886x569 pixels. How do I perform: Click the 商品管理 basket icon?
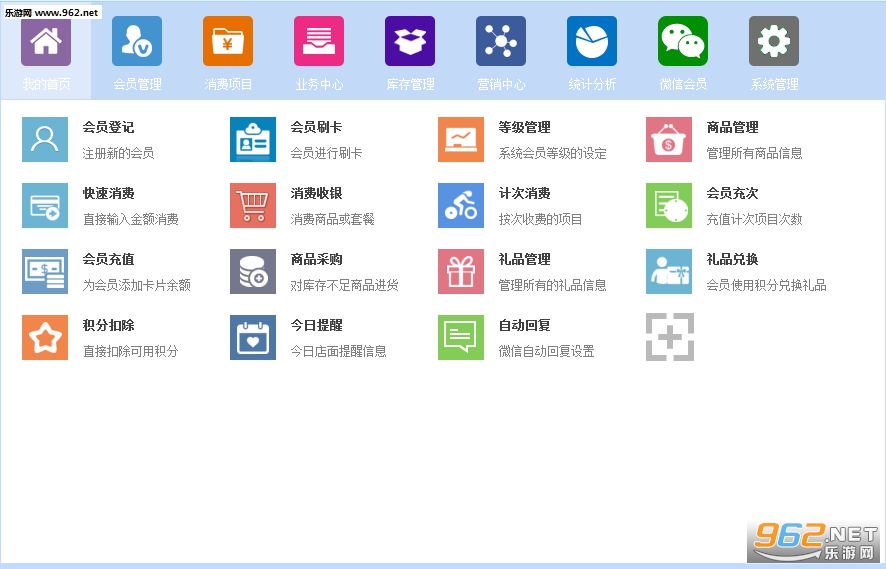point(668,139)
